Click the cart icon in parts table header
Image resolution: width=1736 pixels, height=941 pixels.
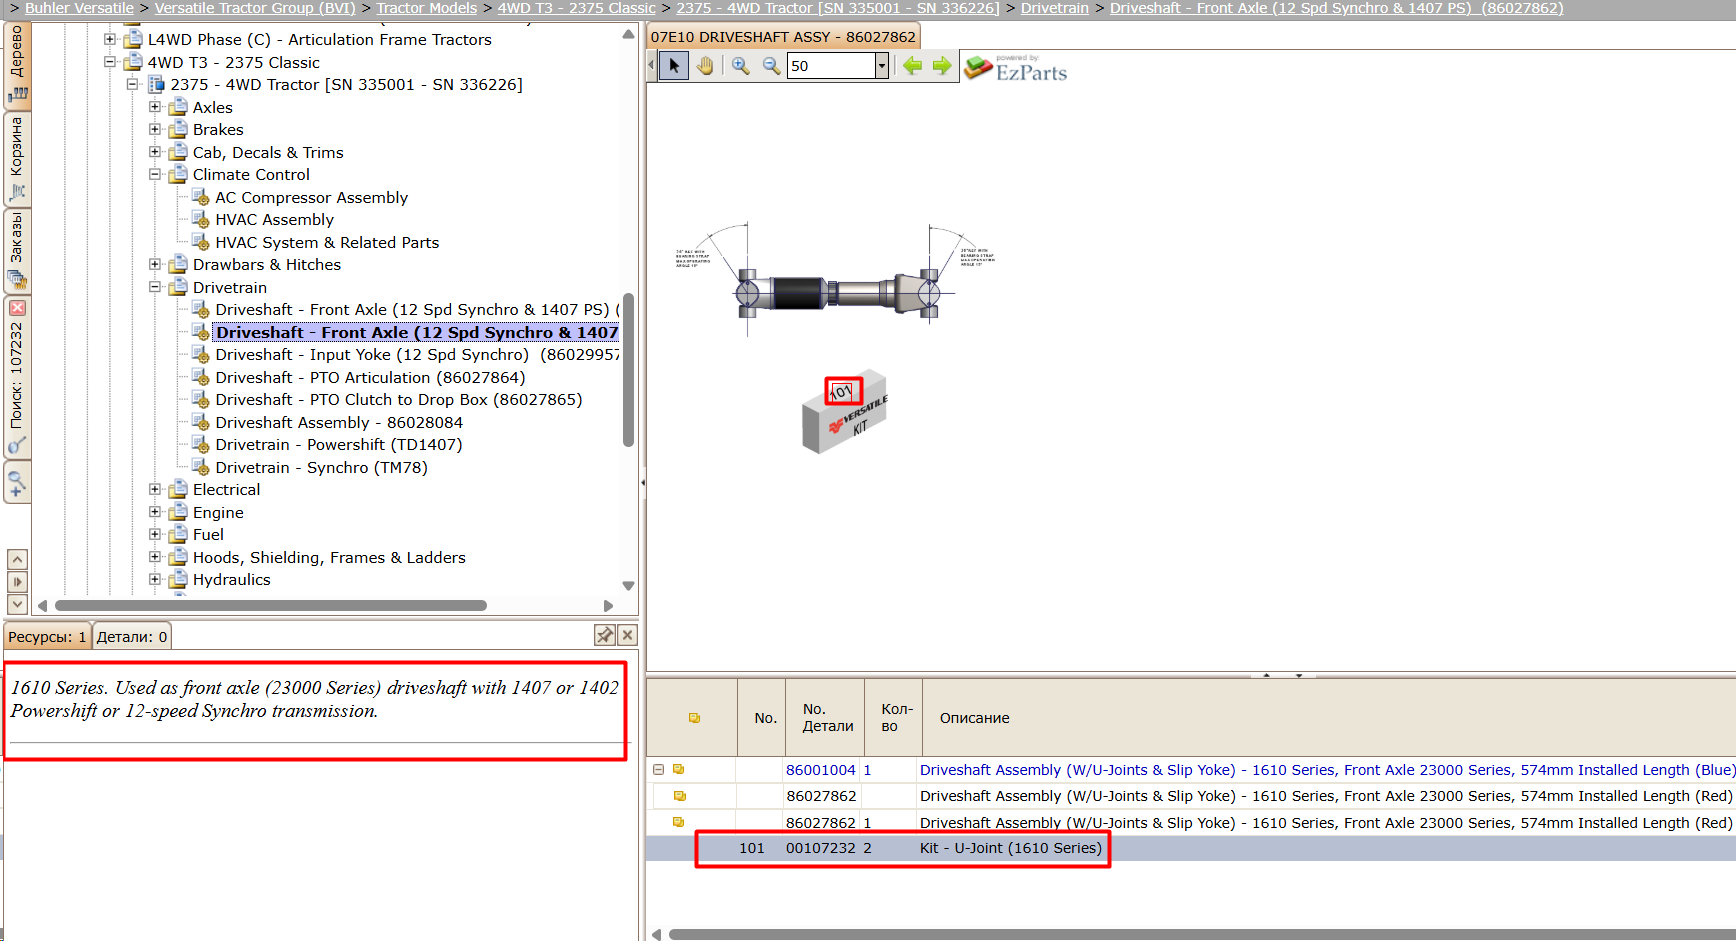(x=694, y=718)
